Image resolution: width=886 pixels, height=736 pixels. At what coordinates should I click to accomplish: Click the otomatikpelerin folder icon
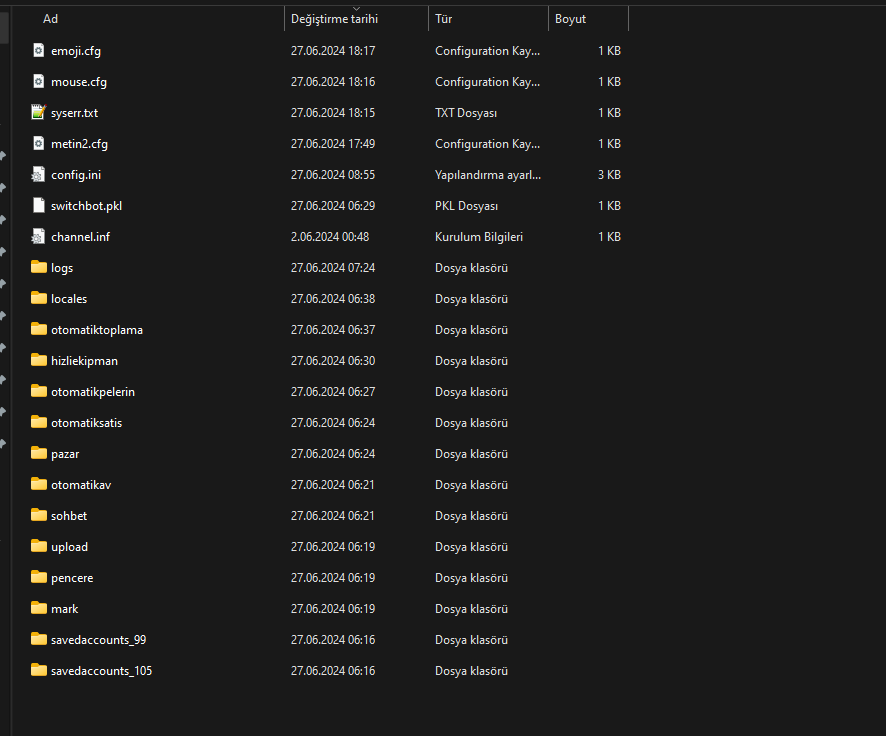tap(38, 391)
